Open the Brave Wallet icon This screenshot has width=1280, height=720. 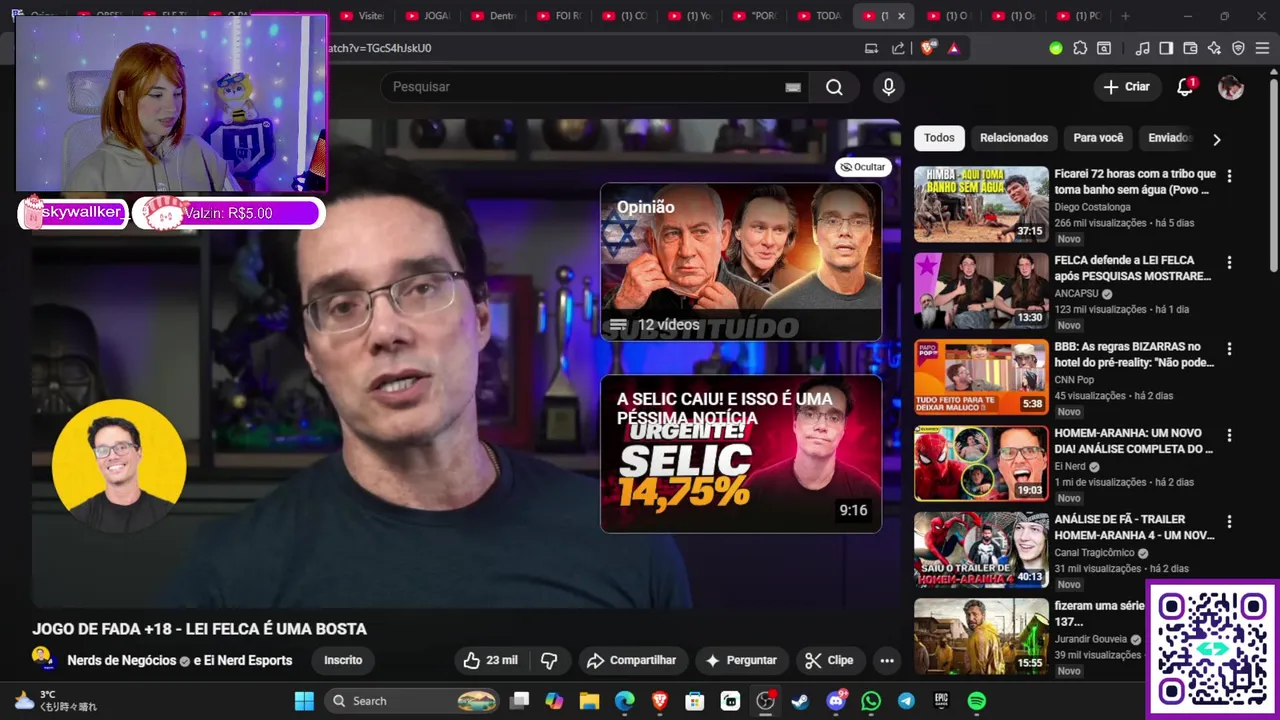(x=1190, y=48)
